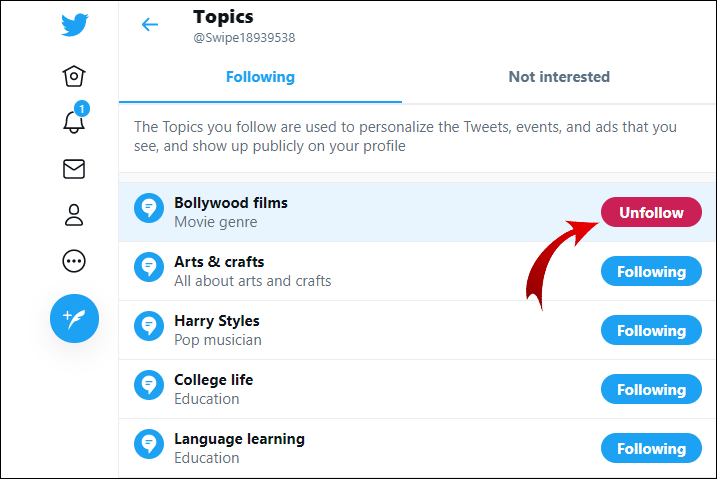The width and height of the screenshot is (717, 479).
Task: Select the Following tab
Action: click(260, 77)
